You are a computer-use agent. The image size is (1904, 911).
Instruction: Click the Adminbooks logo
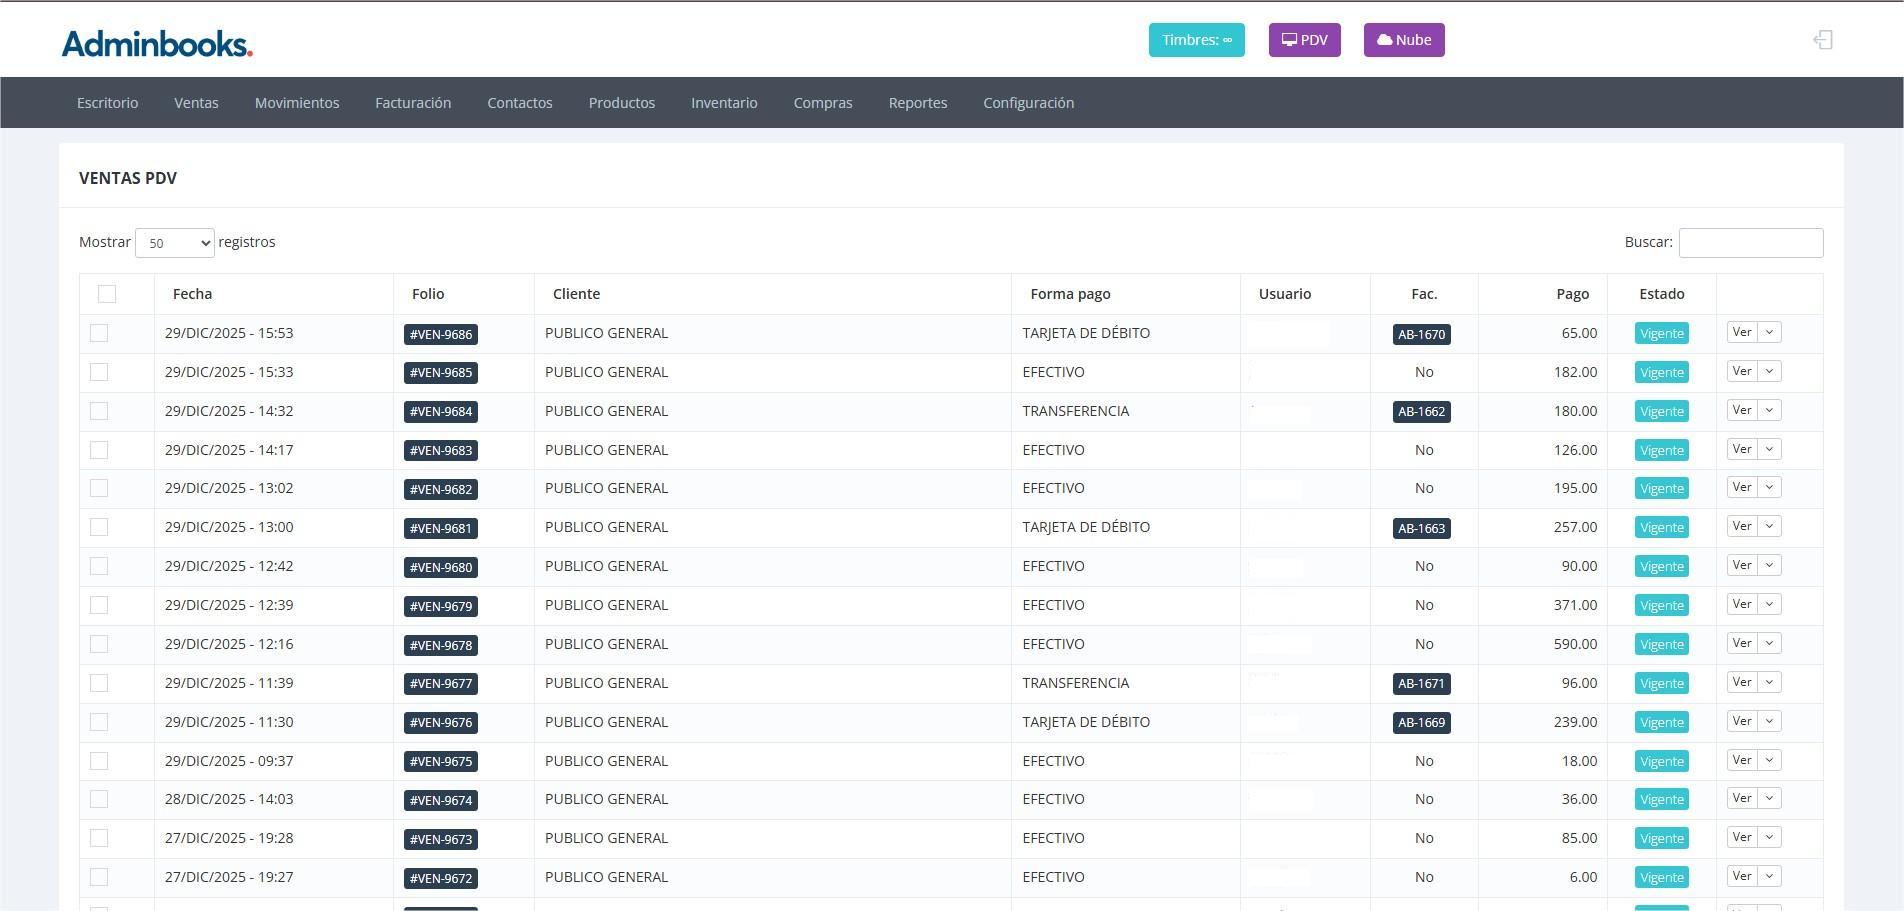[157, 43]
